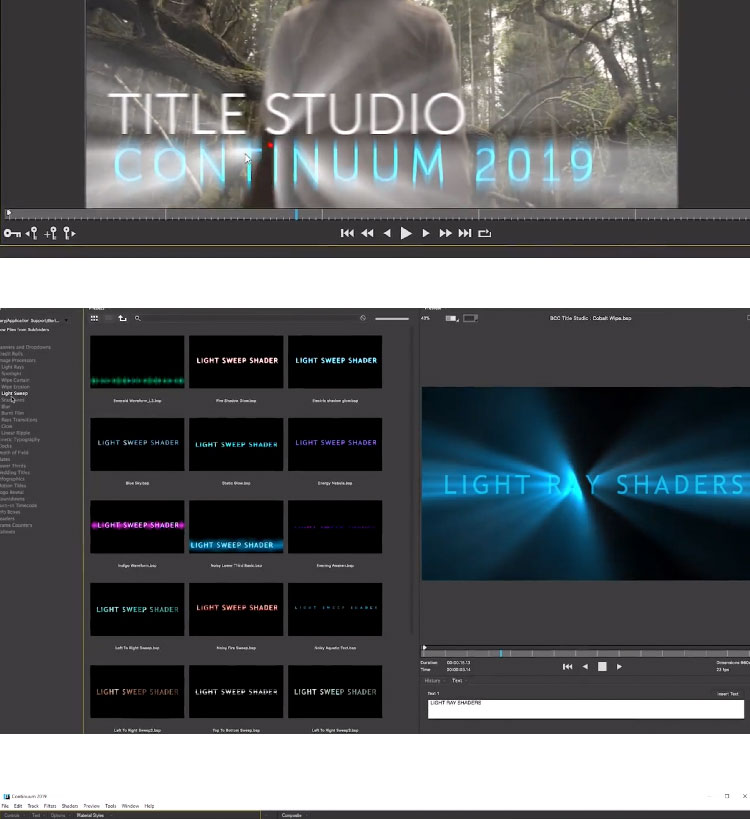The width and height of the screenshot is (750, 819).
Task: Stop the preset preview playback
Action: pos(602,666)
